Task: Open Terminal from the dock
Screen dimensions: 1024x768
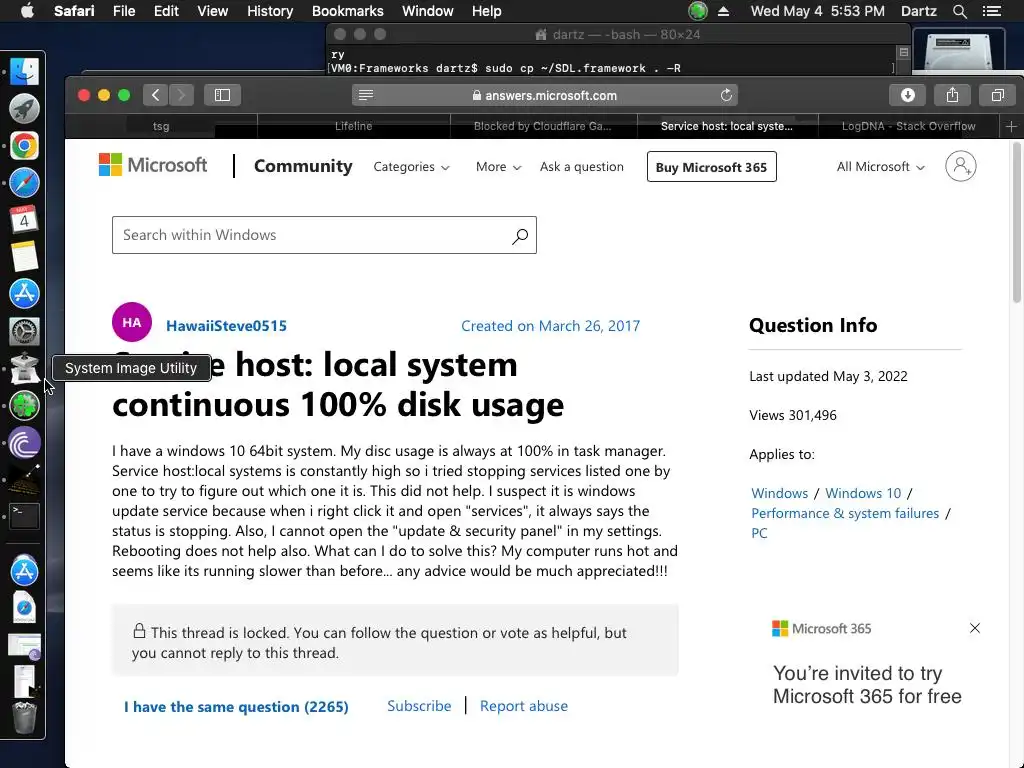Action: 24,517
